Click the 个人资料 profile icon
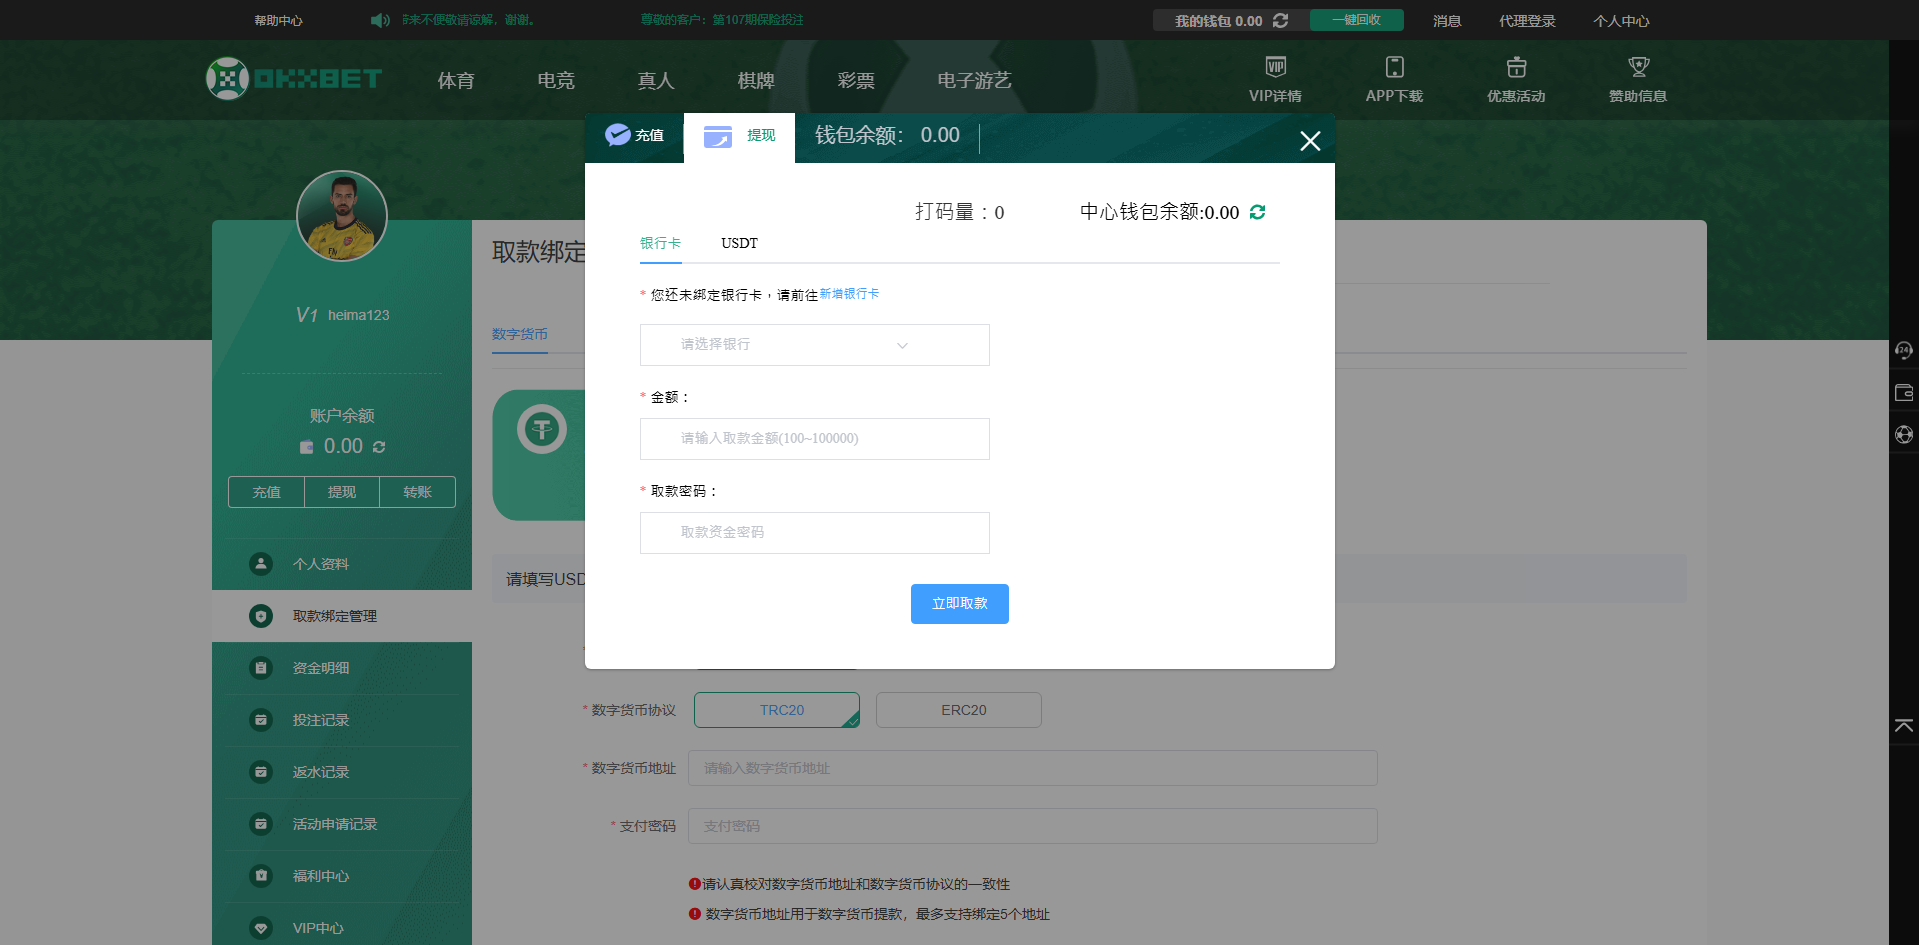The height and width of the screenshot is (945, 1919). coord(261,564)
